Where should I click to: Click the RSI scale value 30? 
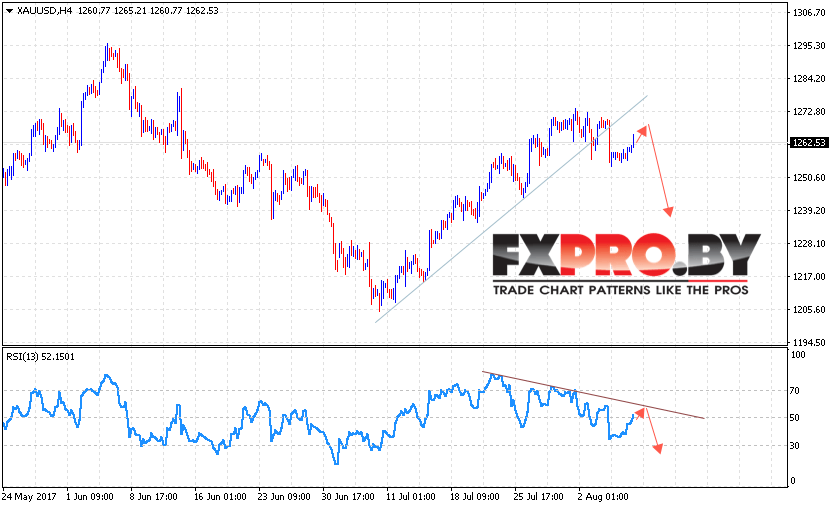point(795,446)
